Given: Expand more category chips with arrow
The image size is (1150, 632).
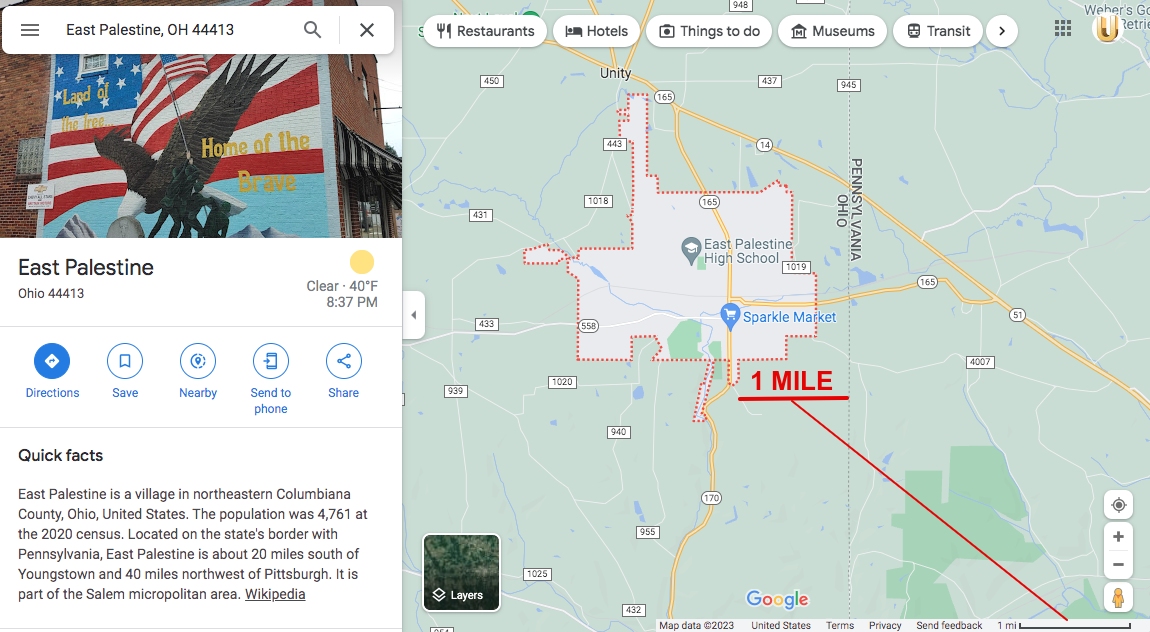Looking at the screenshot, I should pos(1002,32).
